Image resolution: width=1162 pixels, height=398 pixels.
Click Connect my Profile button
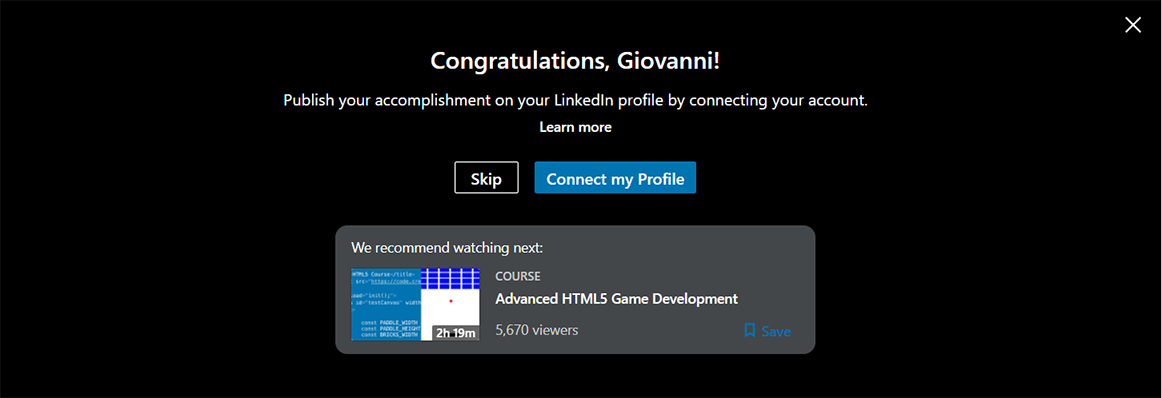(615, 178)
